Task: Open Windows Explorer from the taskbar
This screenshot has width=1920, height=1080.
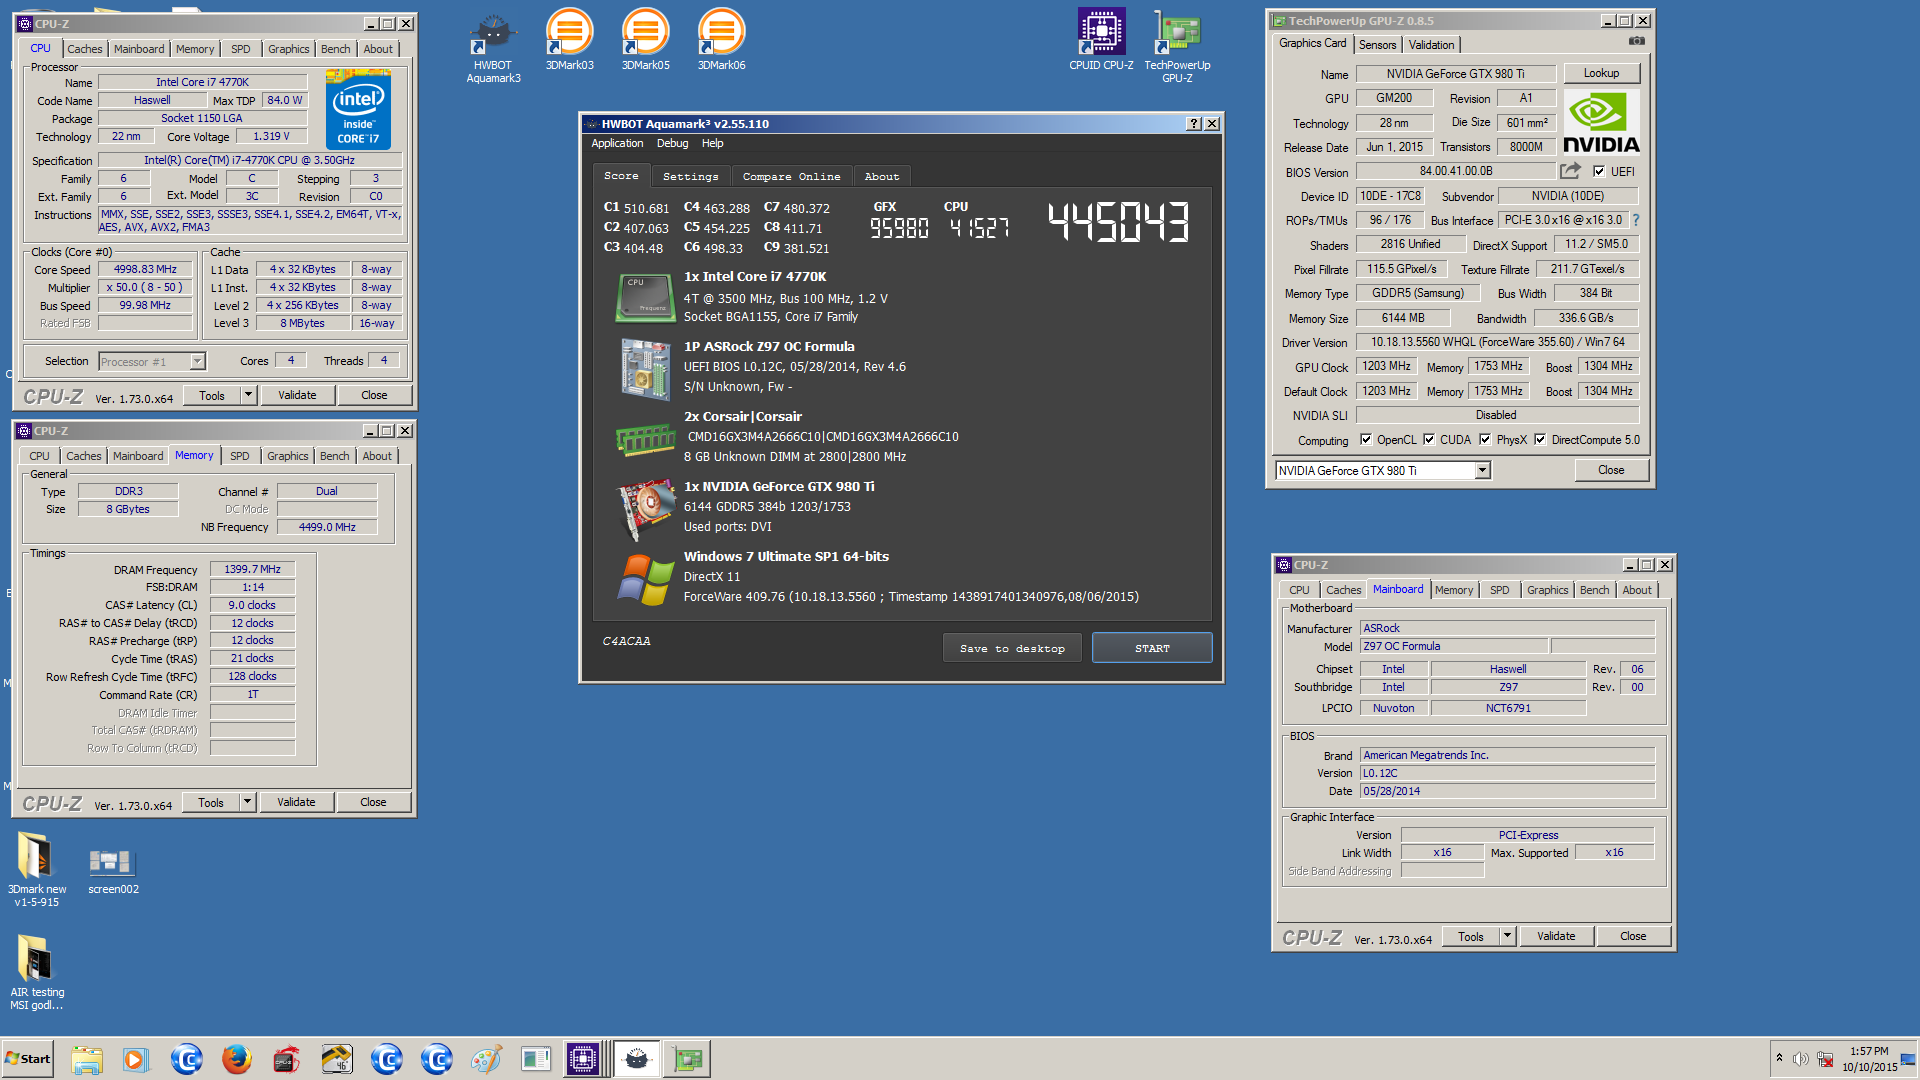Action: point(87,1059)
